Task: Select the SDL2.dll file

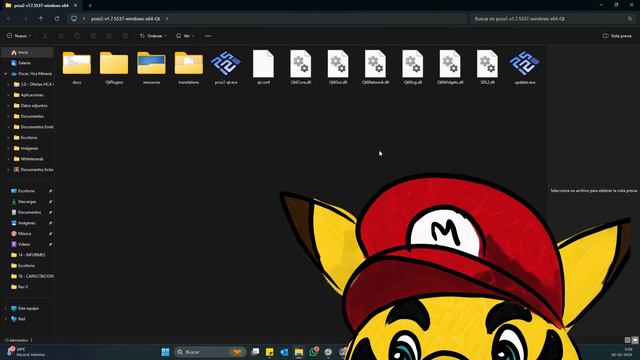Action: coord(487,67)
